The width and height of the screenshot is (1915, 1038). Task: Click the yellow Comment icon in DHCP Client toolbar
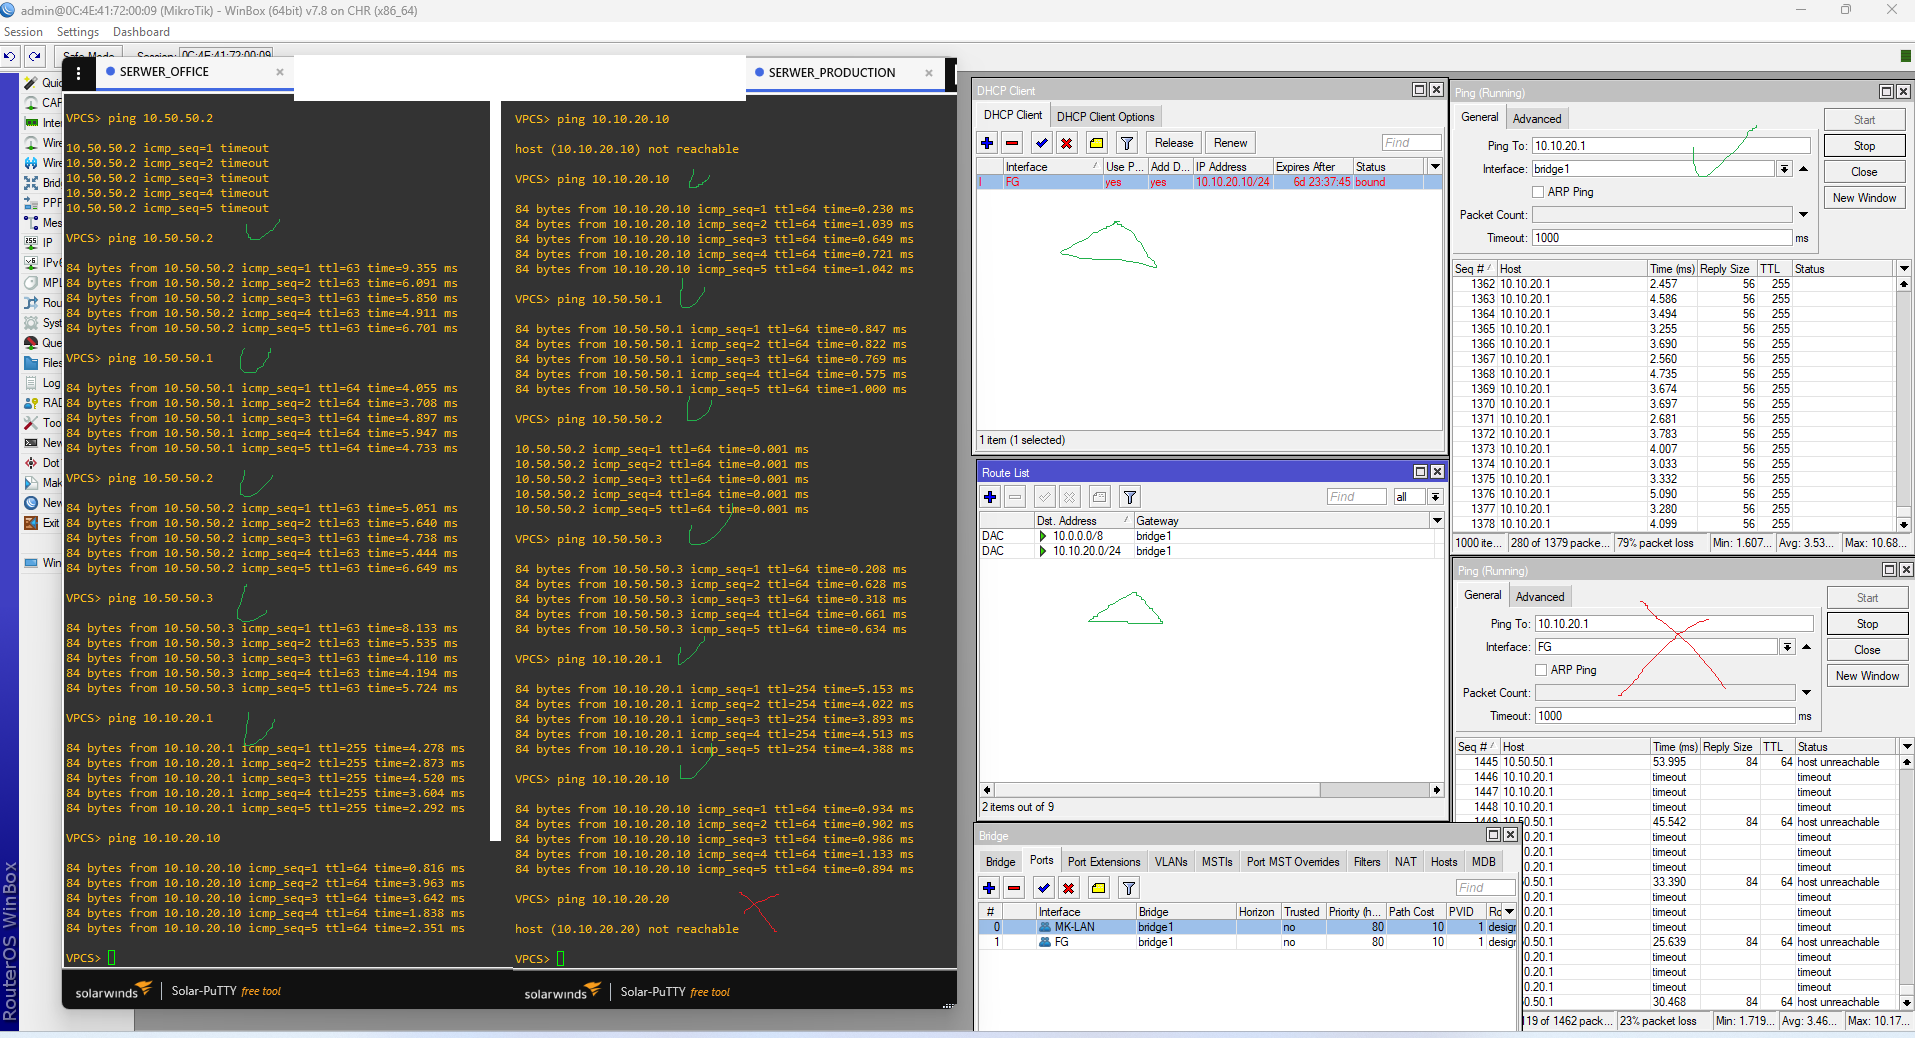click(1097, 143)
